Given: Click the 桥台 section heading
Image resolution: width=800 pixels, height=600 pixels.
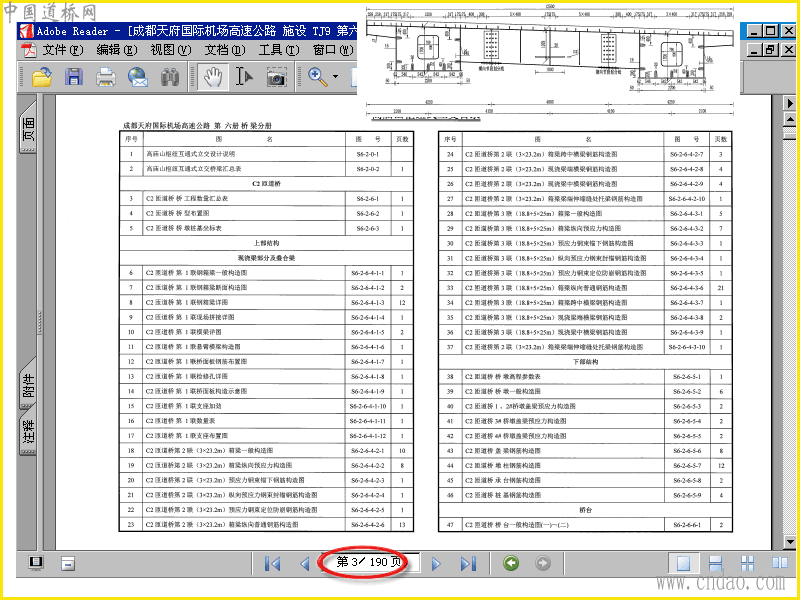Looking at the screenshot, I should click(x=585, y=510).
